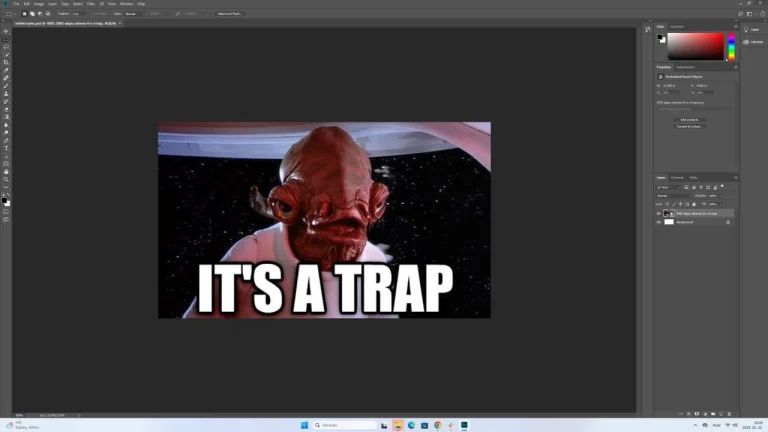Switch to the Paths tab

694,177
